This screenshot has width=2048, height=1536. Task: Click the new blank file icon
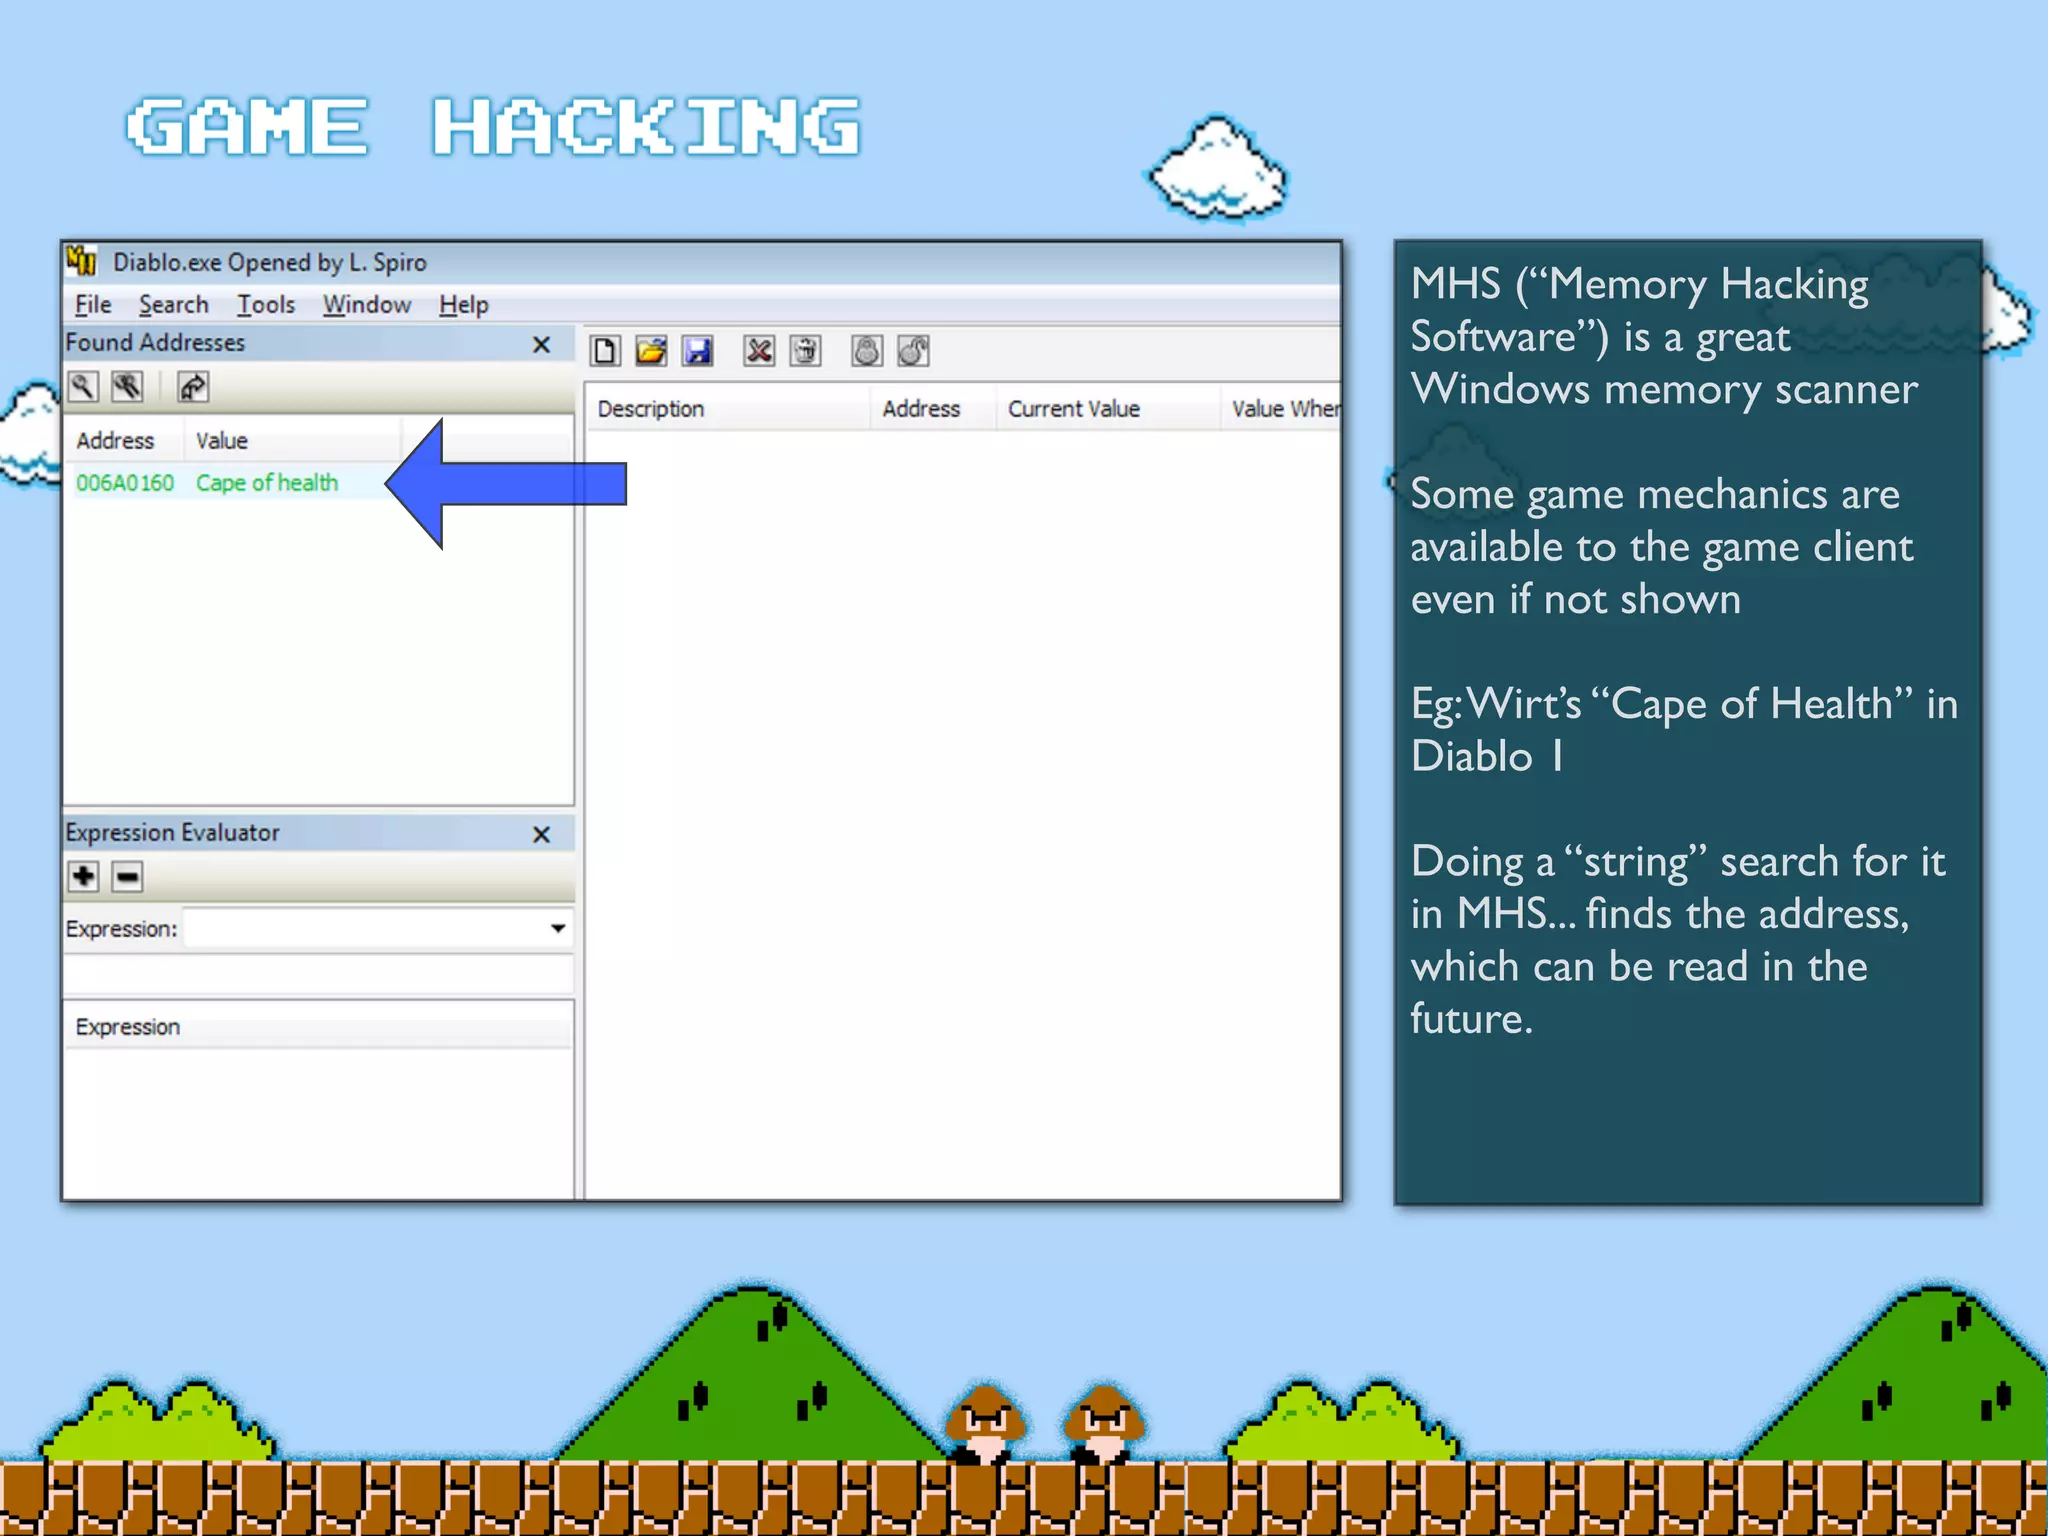tap(605, 351)
